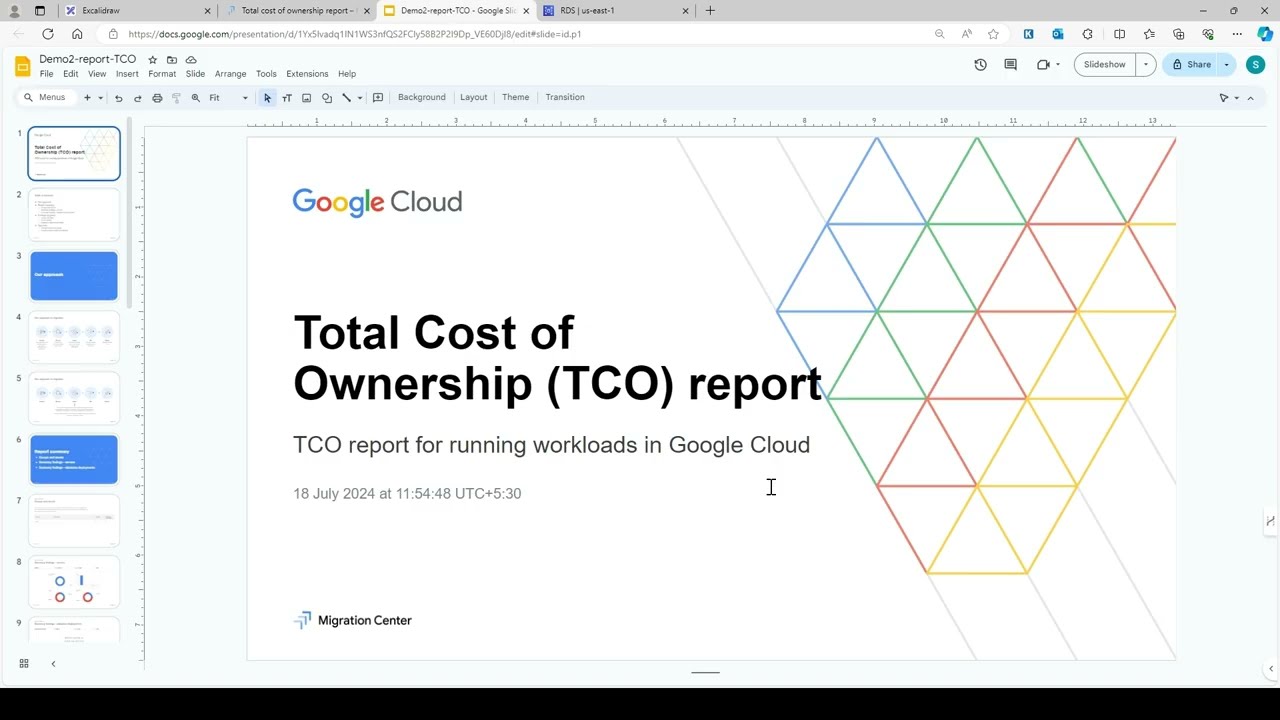This screenshot has height=720, width=1280.
Task: Select slide 3 thumbnail Our approach
Action: [x=74, y=276]
